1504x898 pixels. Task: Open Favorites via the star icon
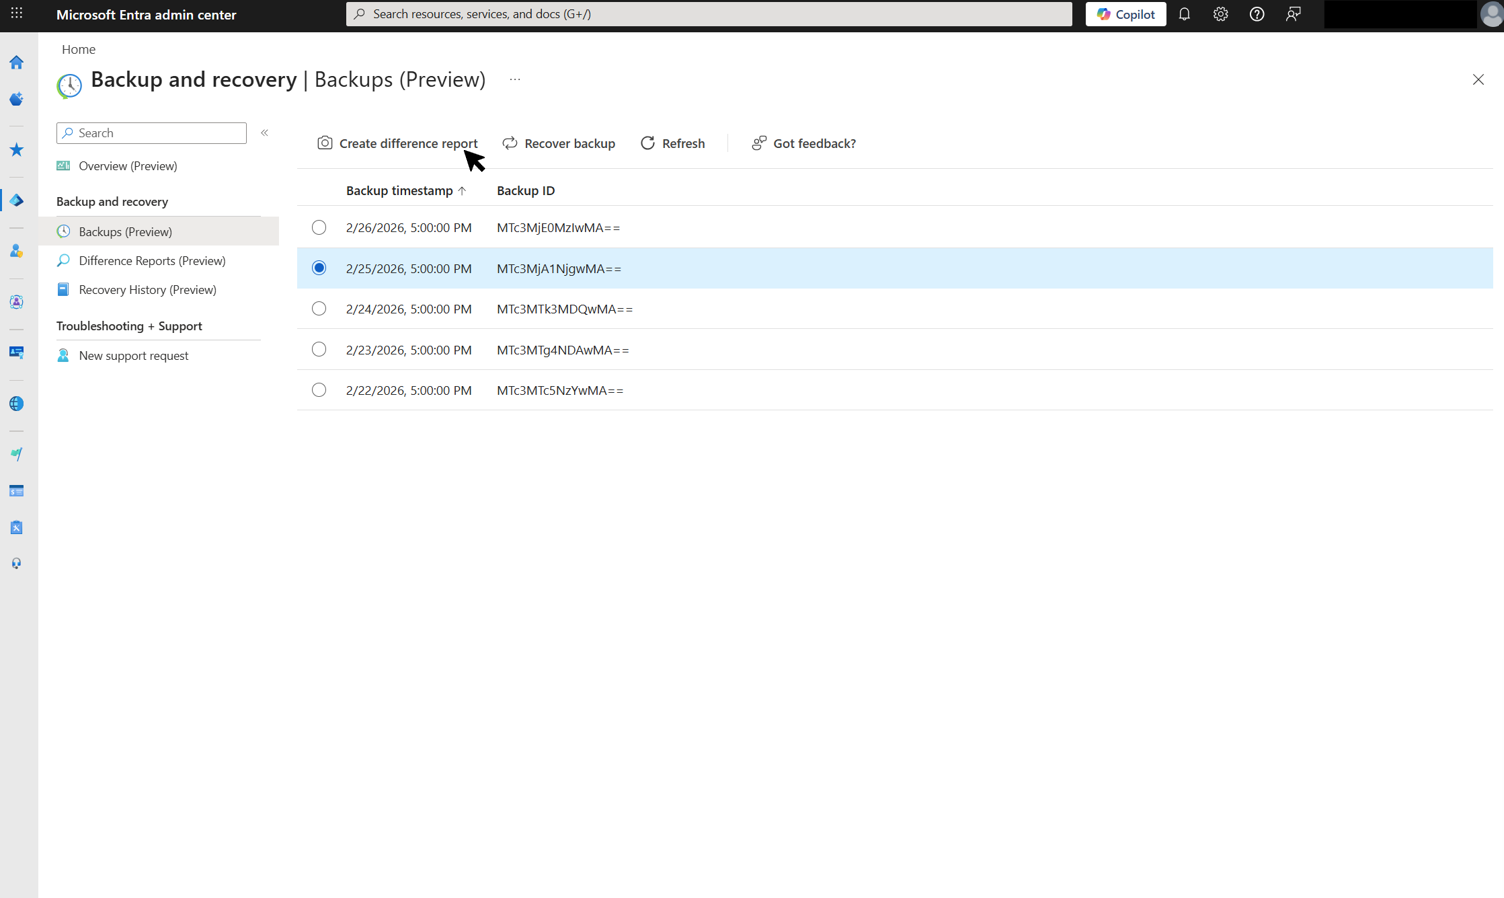(16, 149)
